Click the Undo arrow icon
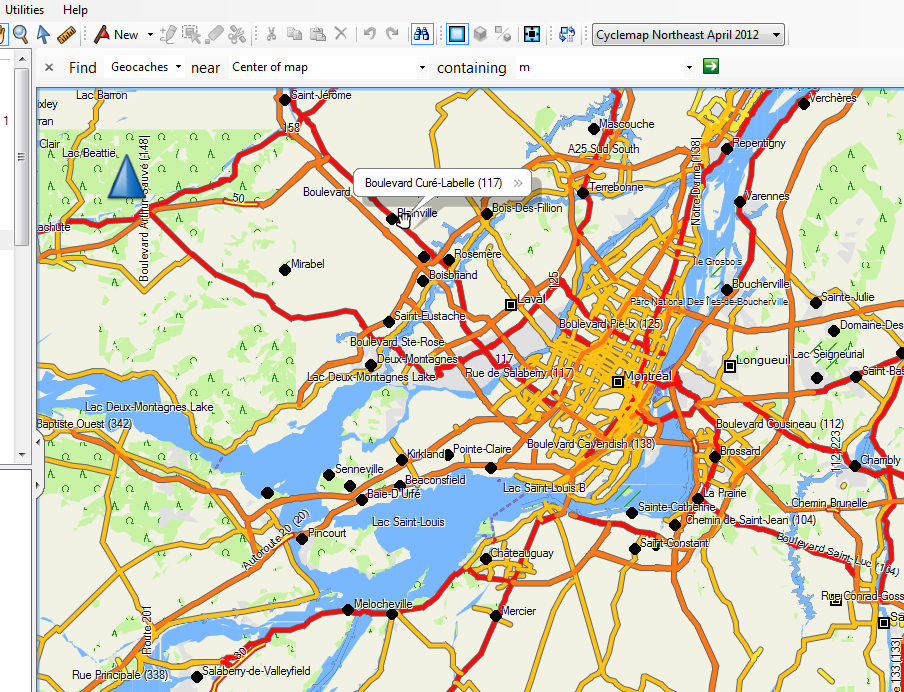This screenshot has height=692, width=904. pos(369,34)
